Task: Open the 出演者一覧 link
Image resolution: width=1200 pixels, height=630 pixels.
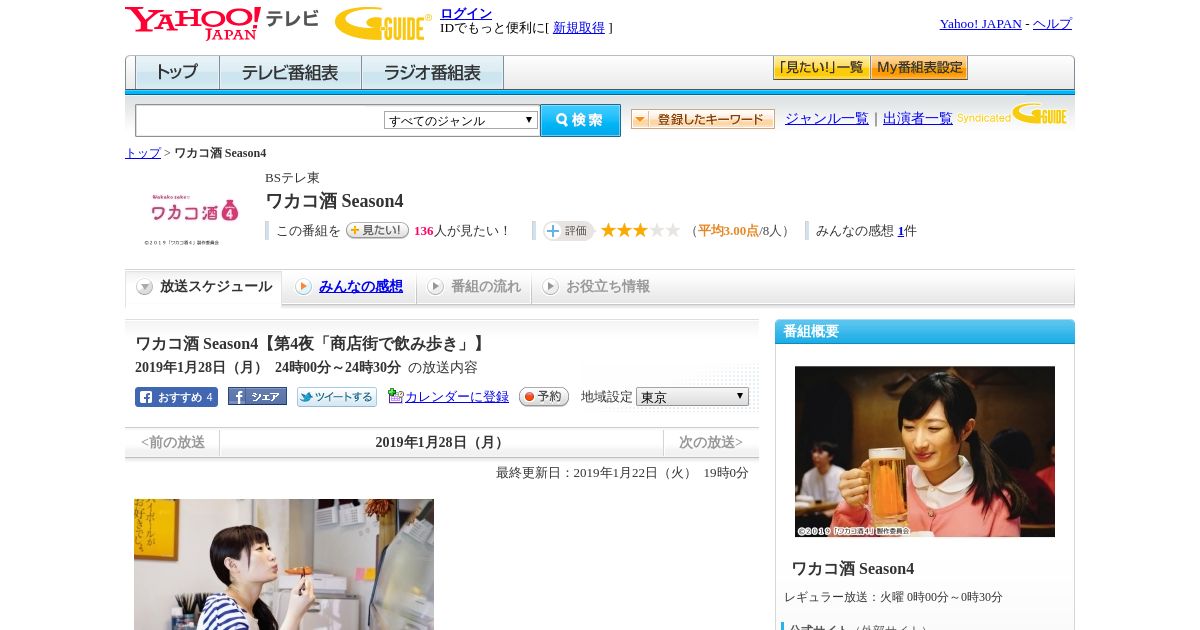Action: [918, 119]
